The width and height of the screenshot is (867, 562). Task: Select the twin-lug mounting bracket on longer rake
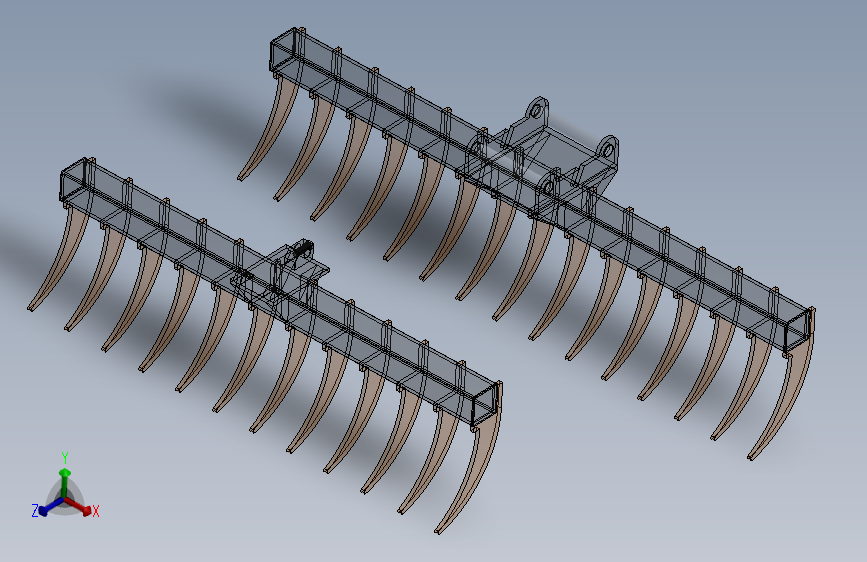click(x=544, y=160)
